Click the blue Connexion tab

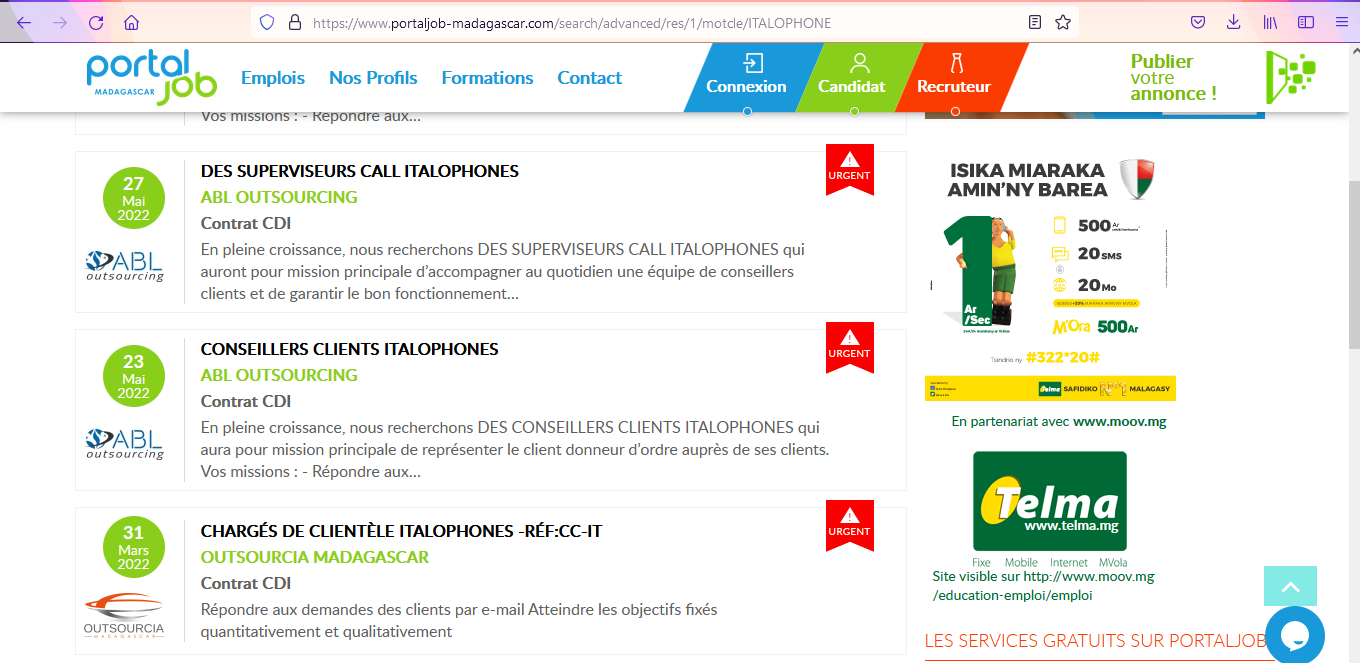click(747, 77)
